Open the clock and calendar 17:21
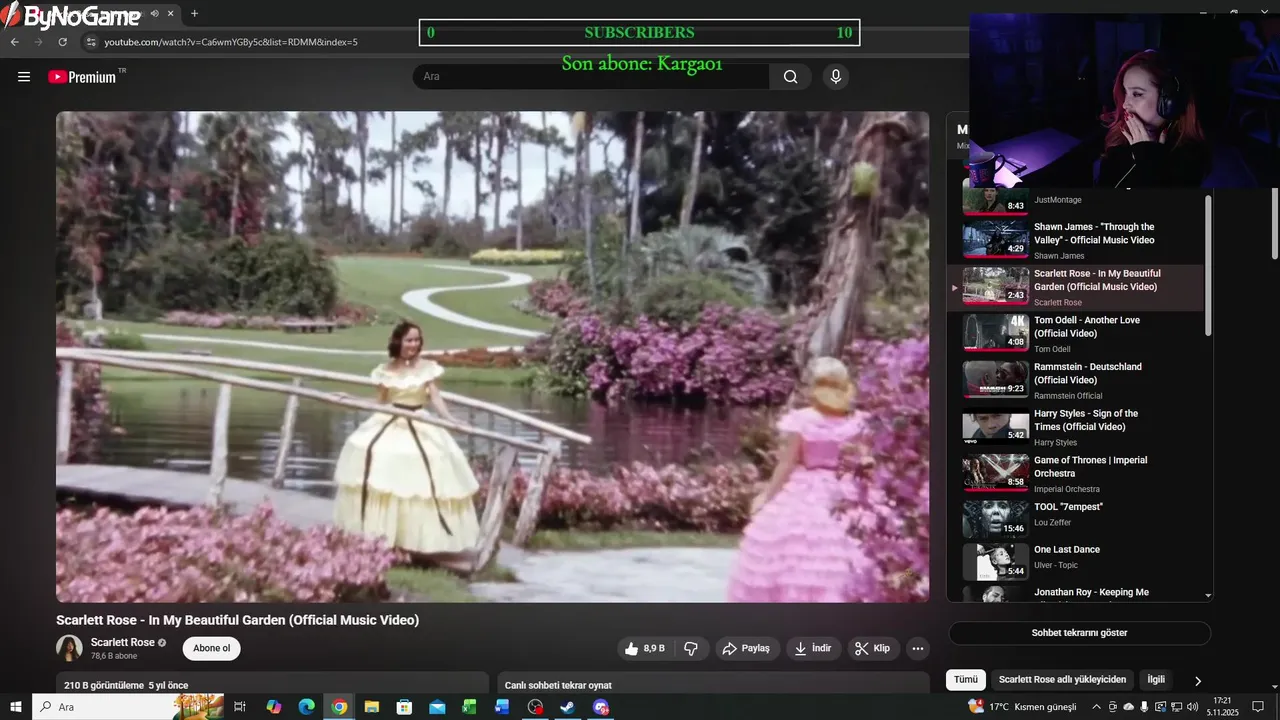Screen dimensions: 1280x720 pyautogui.click(x=1222, y=707)
